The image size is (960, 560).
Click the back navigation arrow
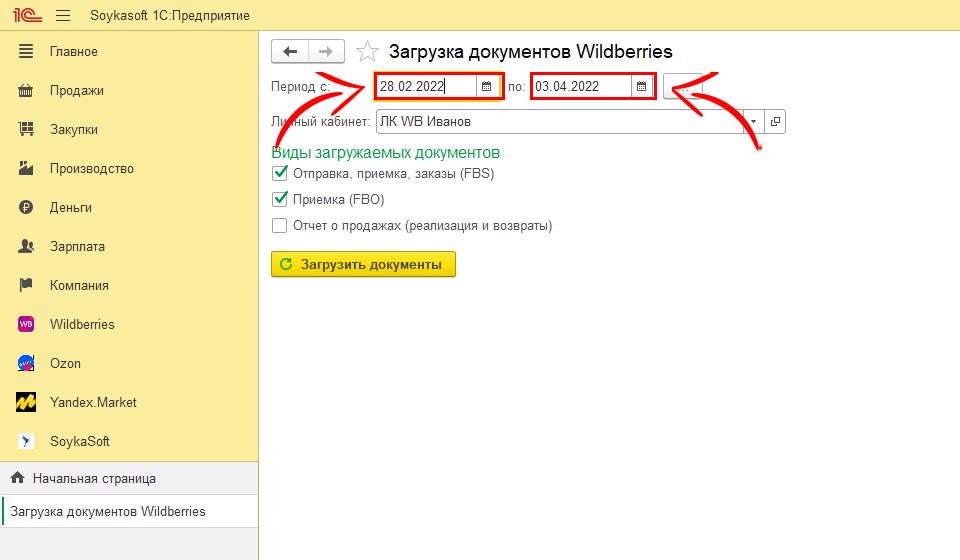pos(290,51)
